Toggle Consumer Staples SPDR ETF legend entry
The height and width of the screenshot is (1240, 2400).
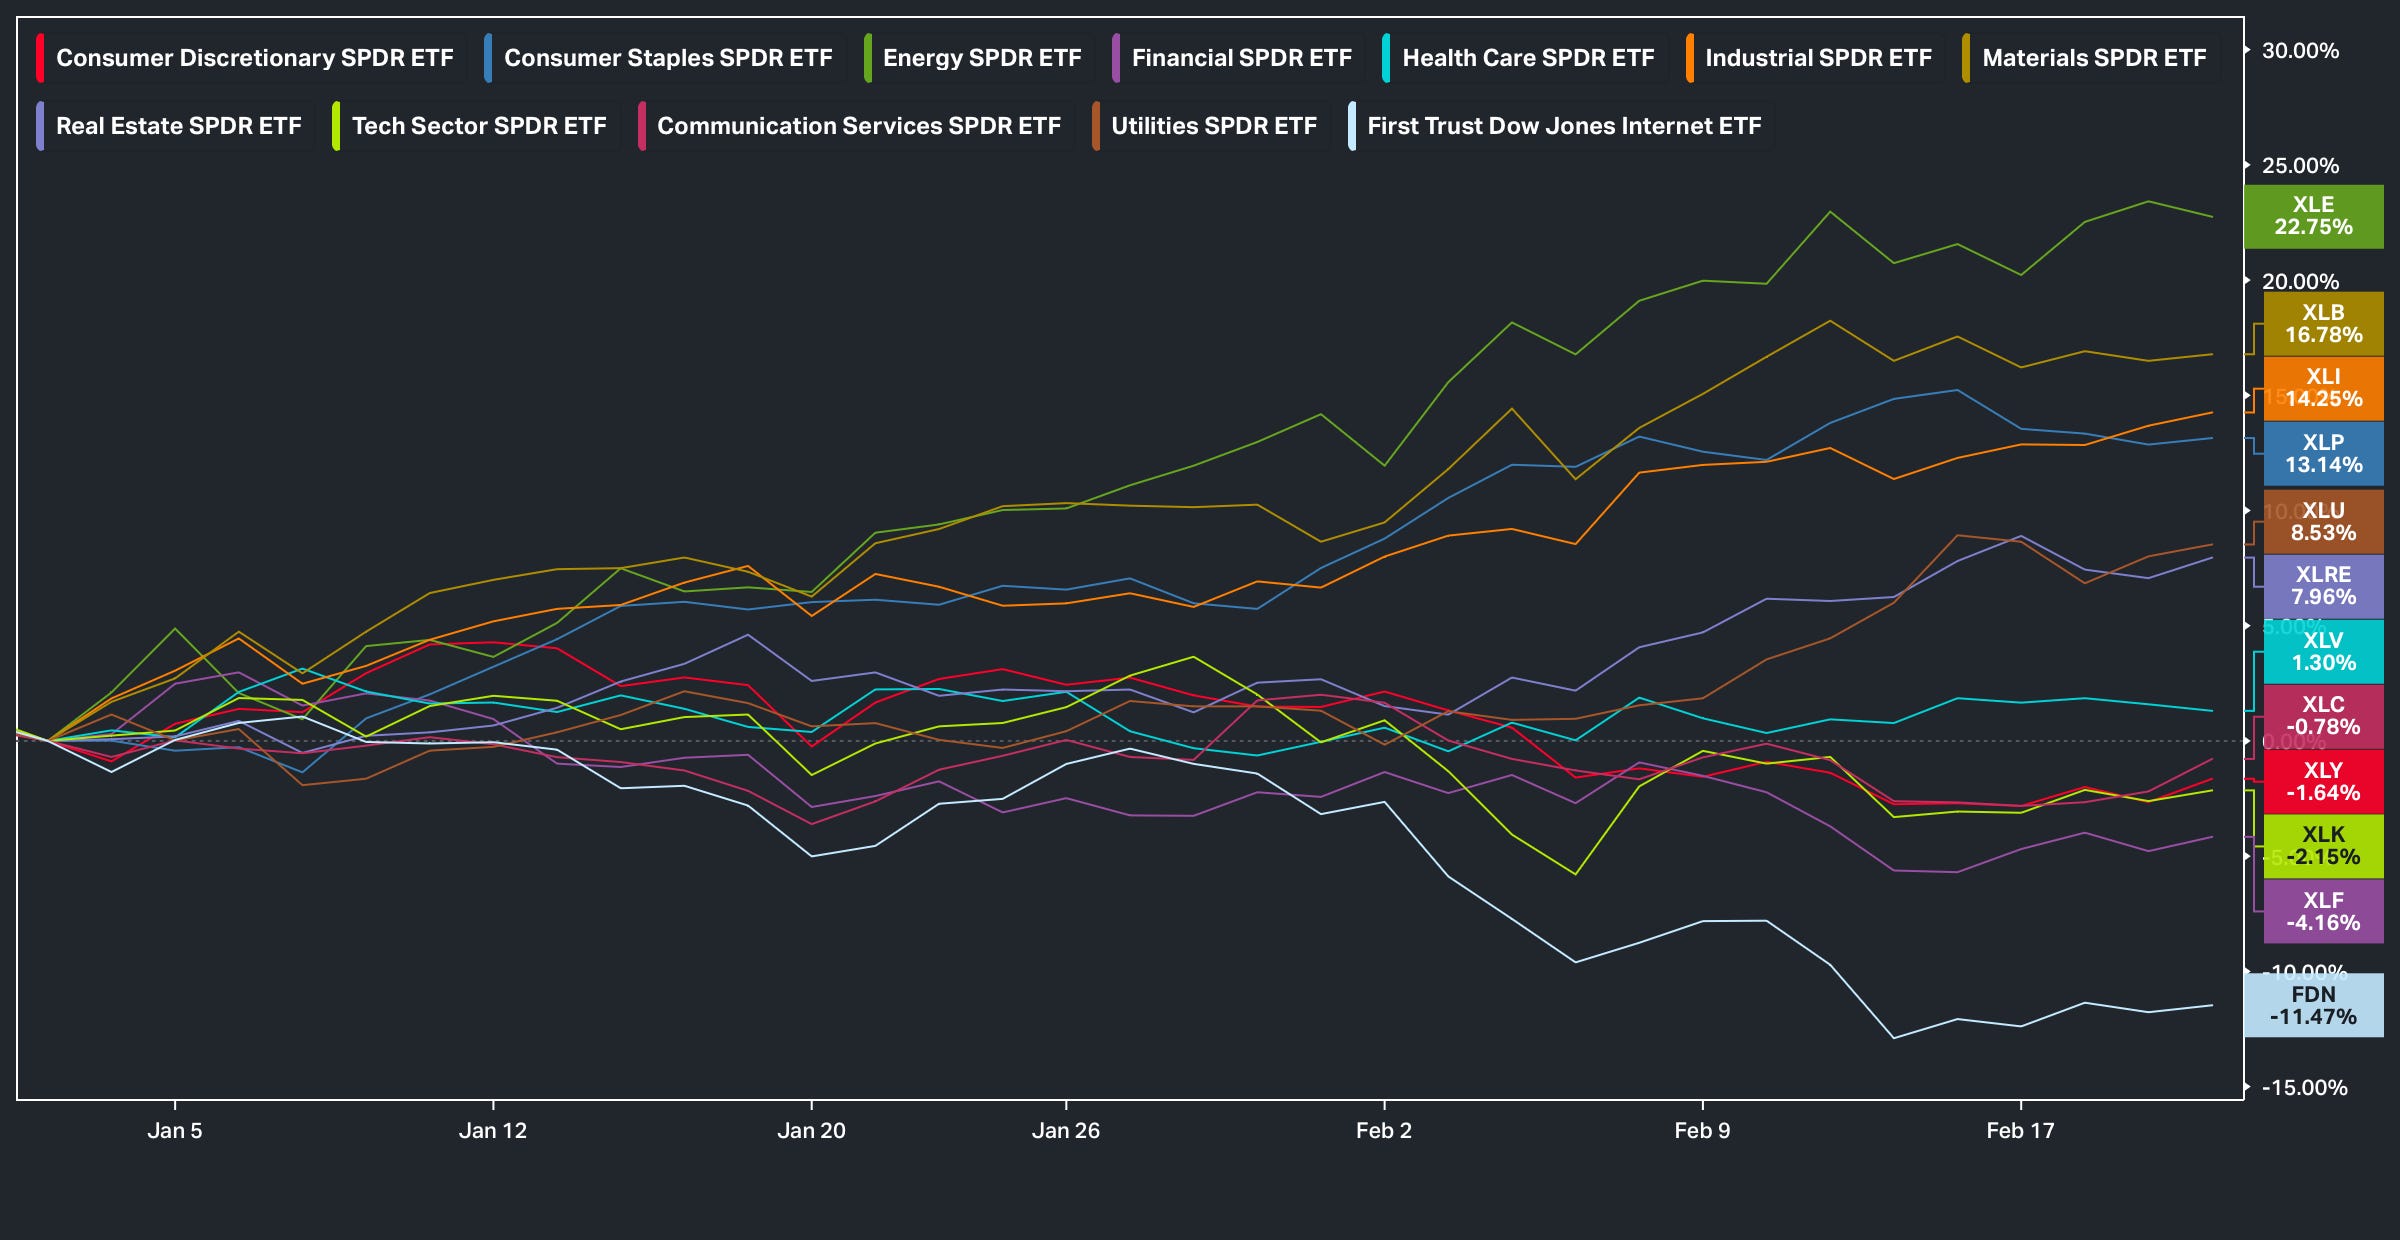coord(667,58)
